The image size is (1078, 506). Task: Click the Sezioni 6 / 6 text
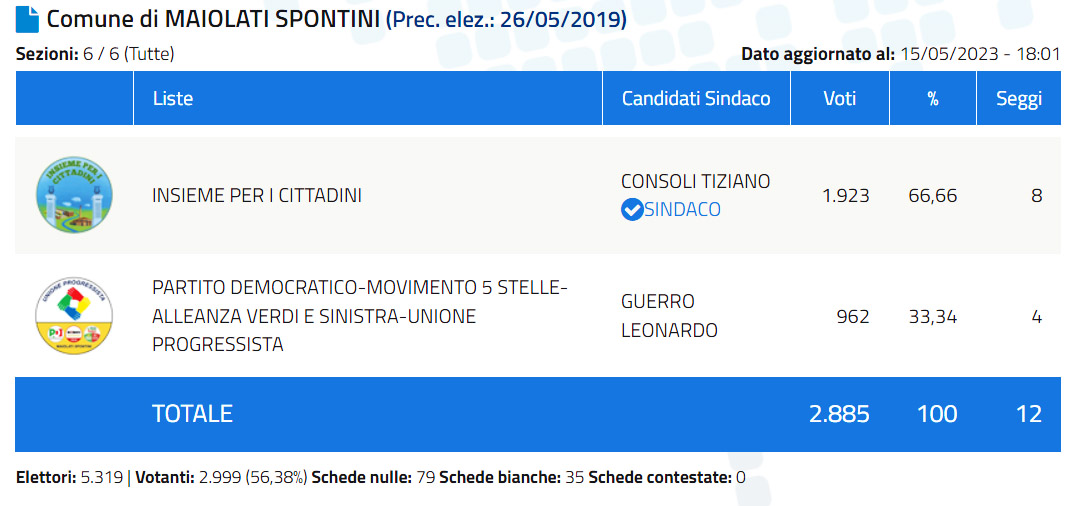(x=95, y=54)
